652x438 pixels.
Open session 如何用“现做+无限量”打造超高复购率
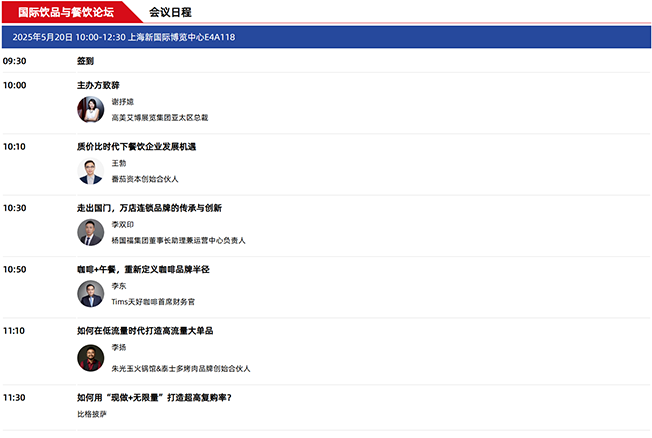(154, 397)
